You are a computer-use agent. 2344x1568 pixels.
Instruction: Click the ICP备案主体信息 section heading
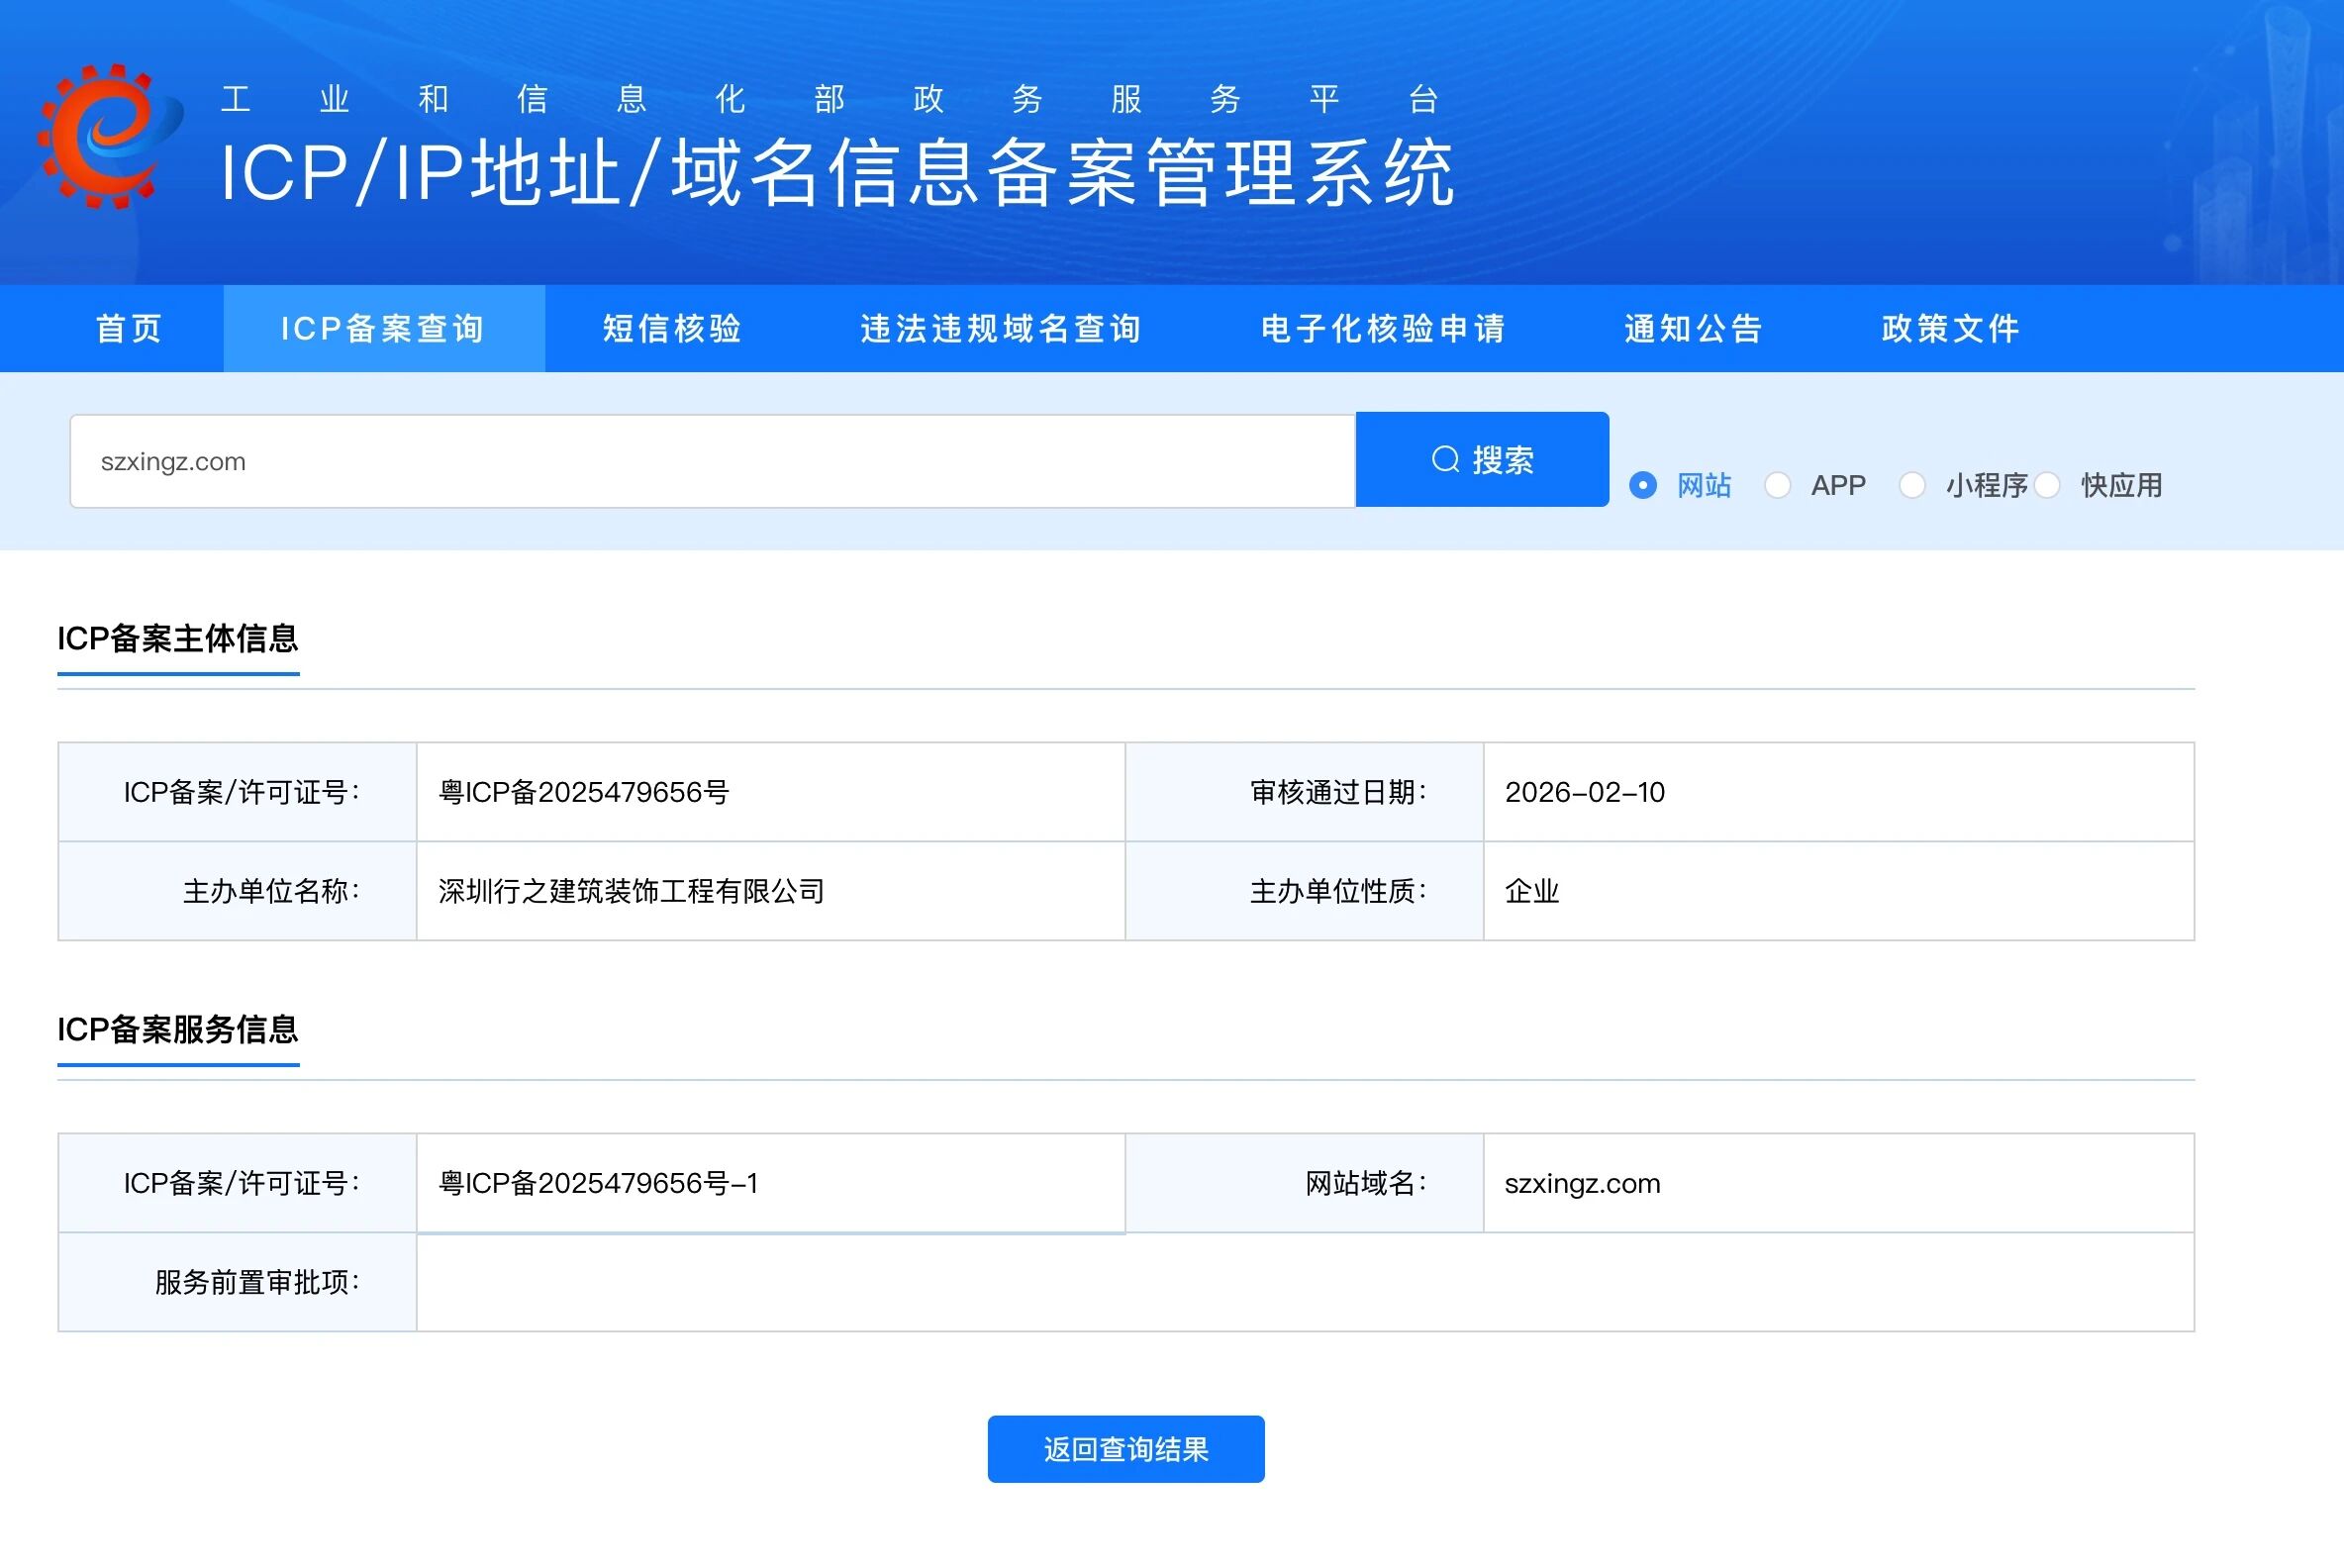pos(178,639)
